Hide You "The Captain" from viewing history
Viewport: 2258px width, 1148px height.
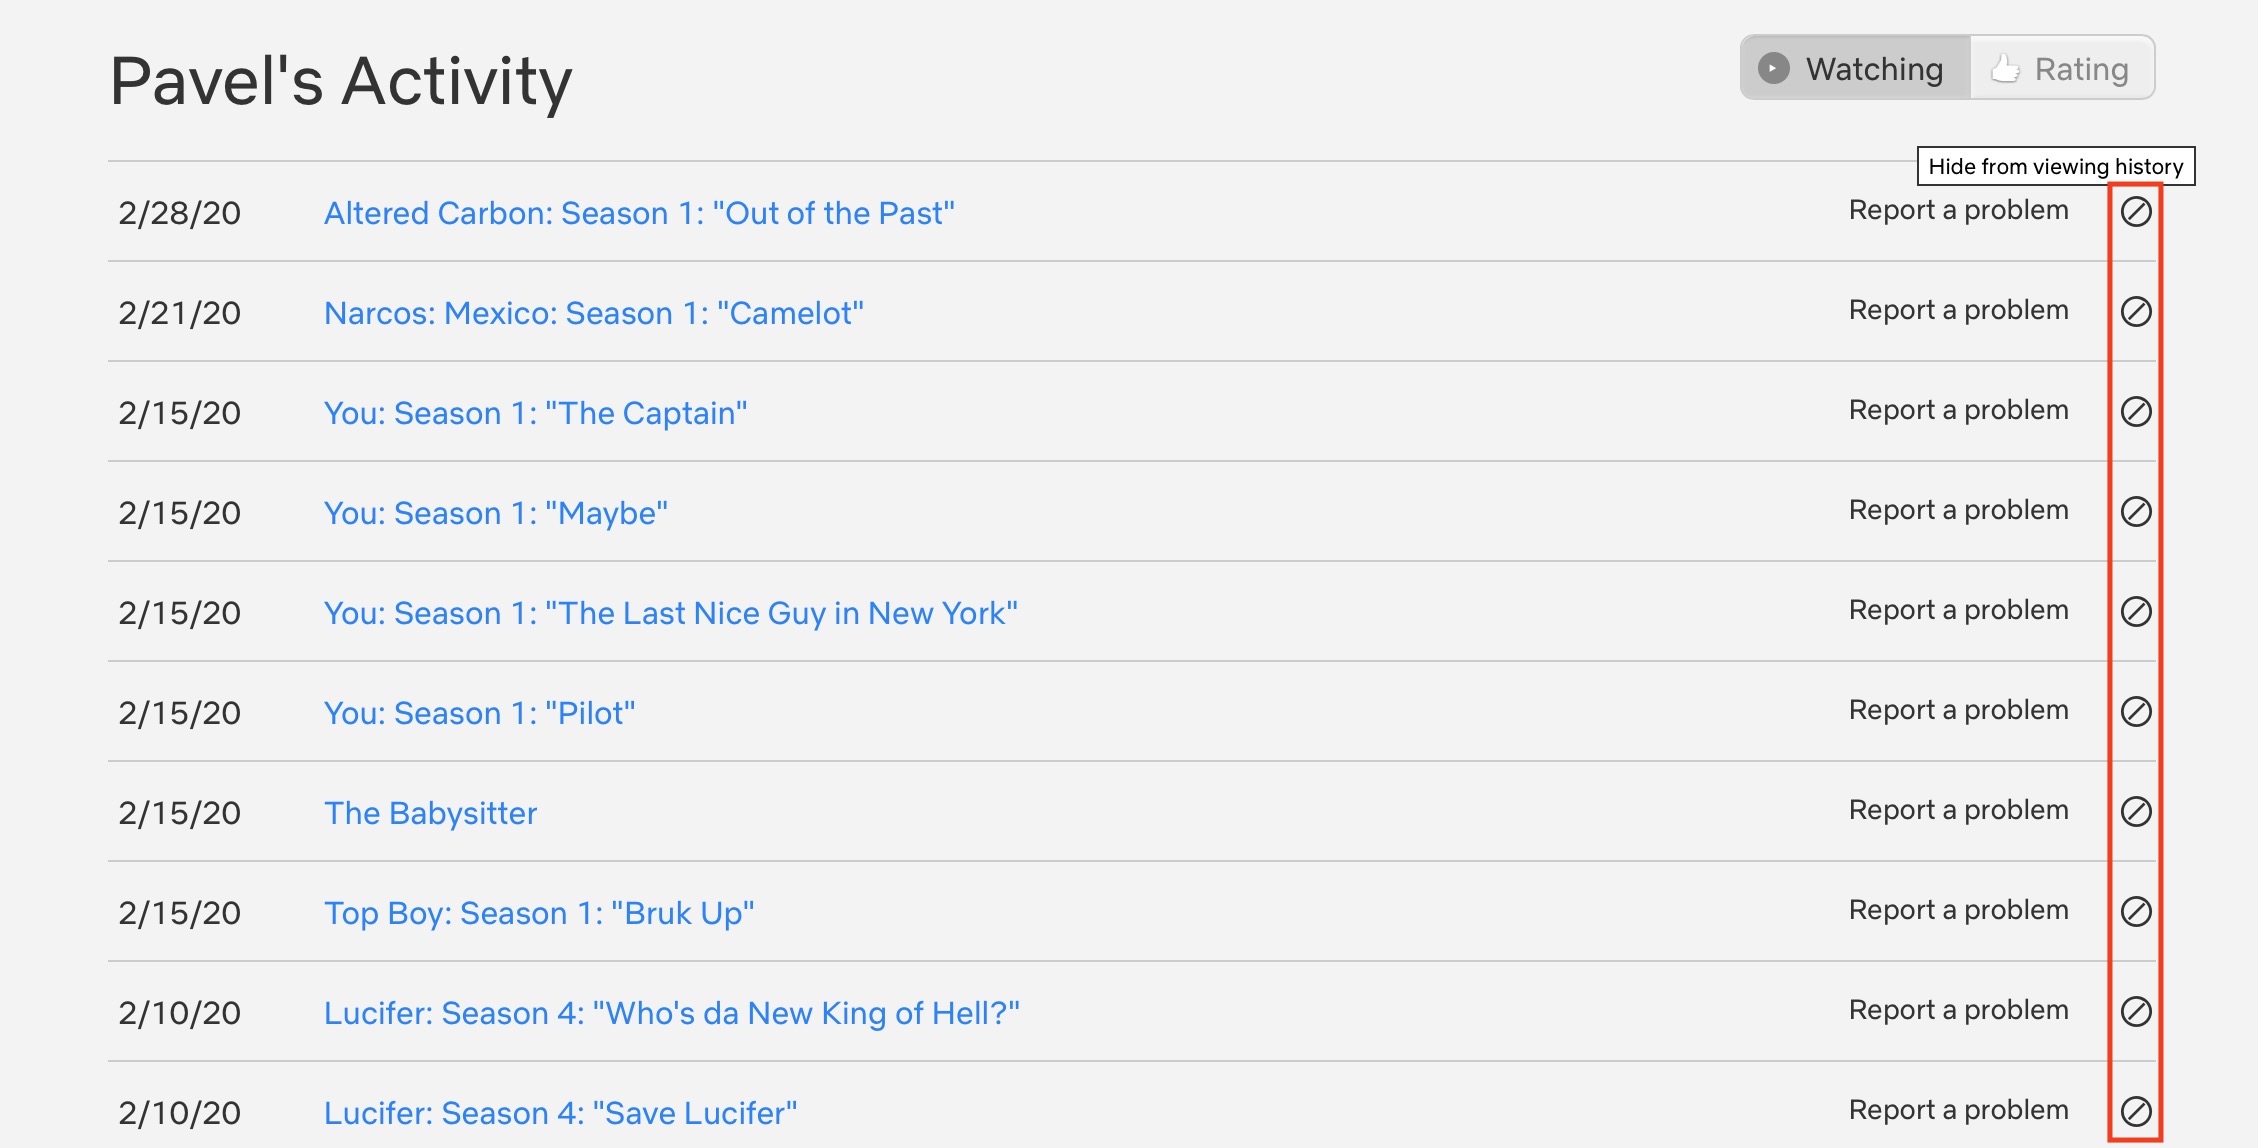click(x=2136, y=412)
